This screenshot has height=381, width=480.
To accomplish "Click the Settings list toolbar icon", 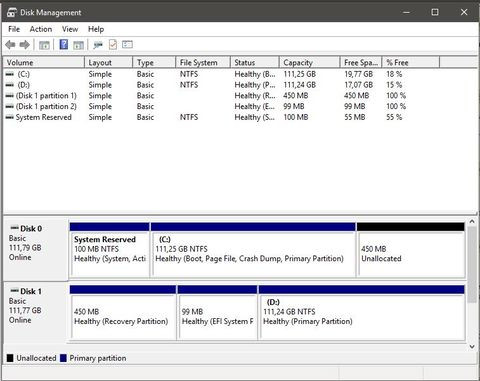I will 127,44.
